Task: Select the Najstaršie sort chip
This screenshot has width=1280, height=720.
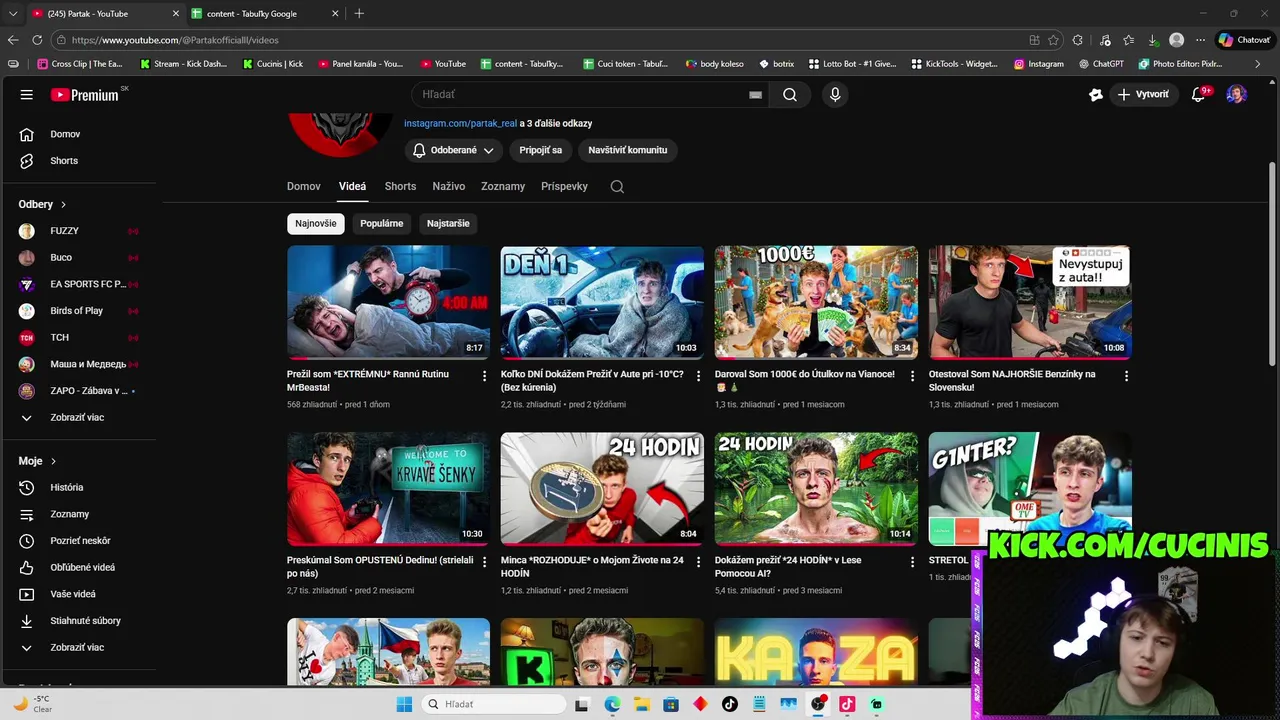Action: (x=448, y=223)
